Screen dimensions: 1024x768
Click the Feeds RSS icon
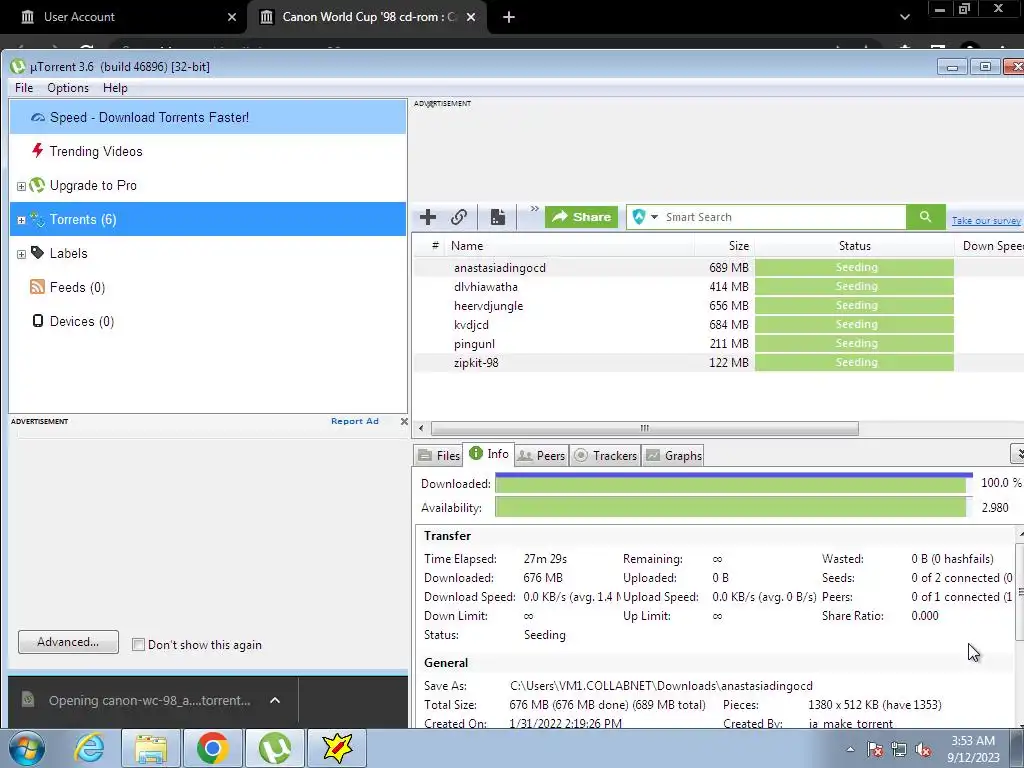click(x=37, y=287)
